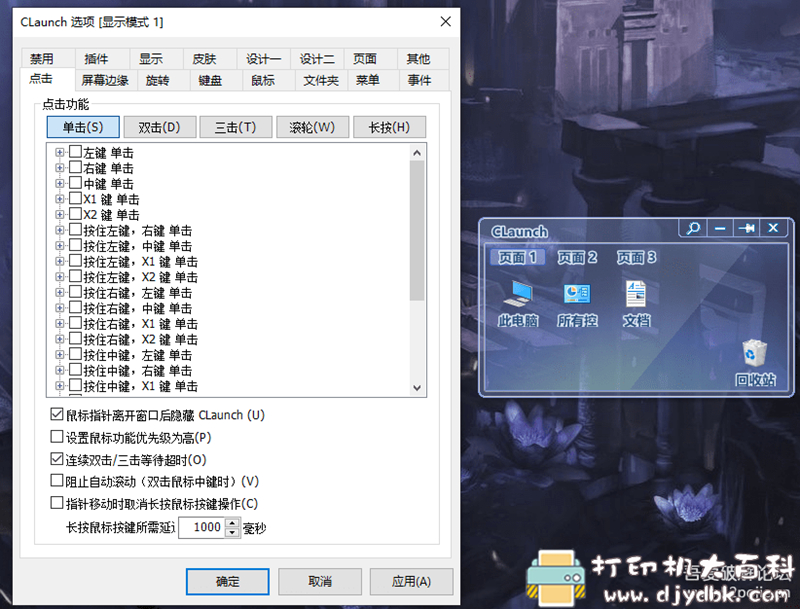Close the CLaunch launcher window with X

[x=773, y=228]
